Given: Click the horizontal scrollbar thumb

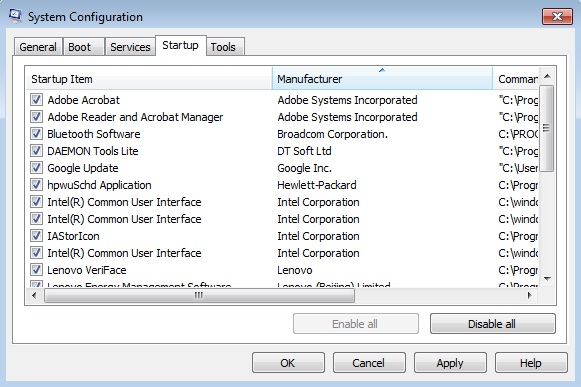Looking at the screenshot, I should pos(199,295).
